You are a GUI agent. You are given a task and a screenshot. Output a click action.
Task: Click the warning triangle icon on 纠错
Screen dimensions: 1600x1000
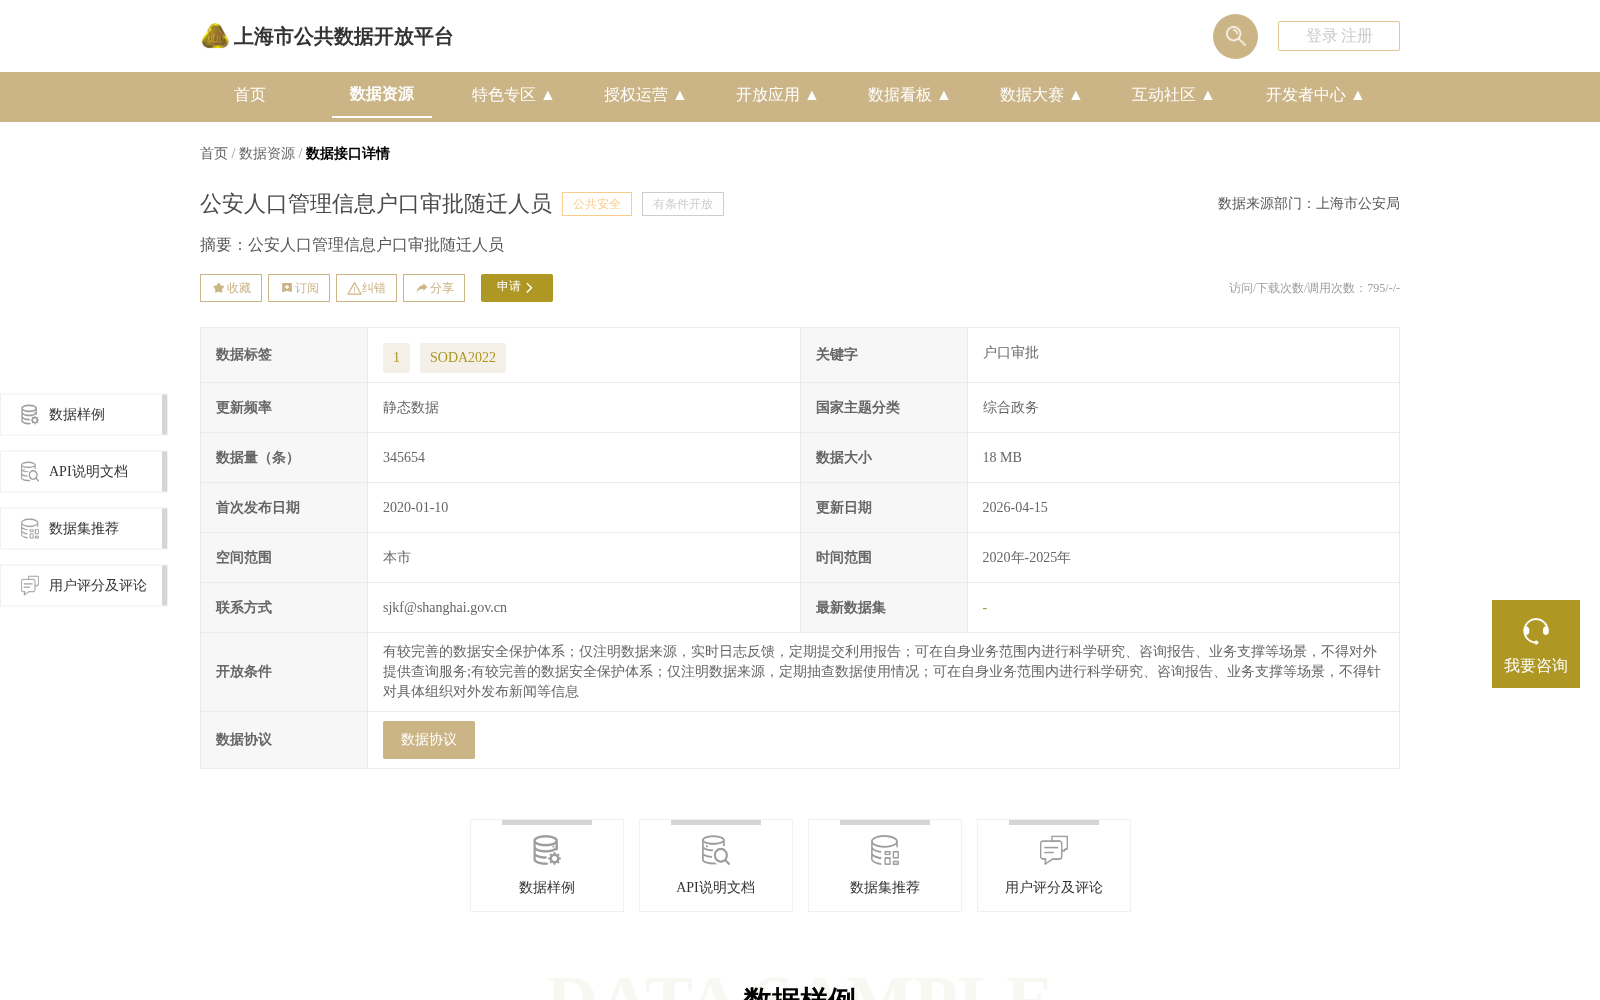click(354, 288)
